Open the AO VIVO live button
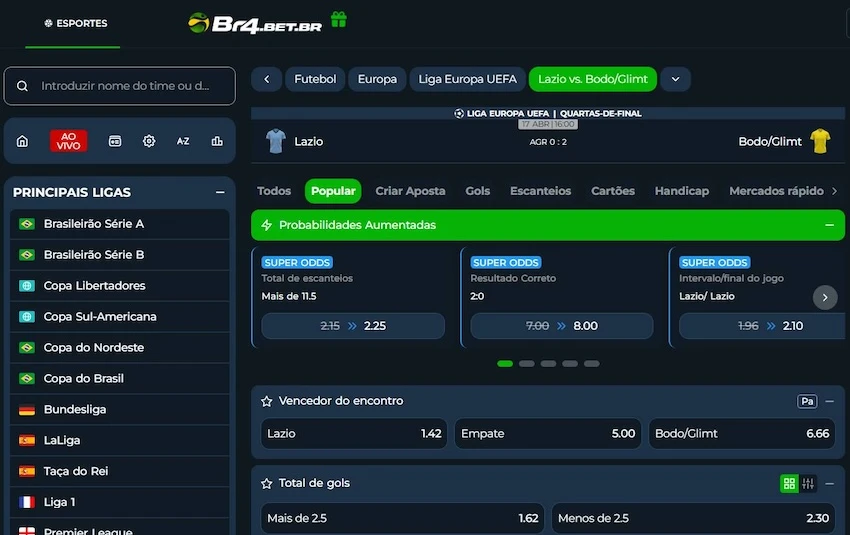The width and height of the screenshot is (850, 535). (x=68, y=141)
